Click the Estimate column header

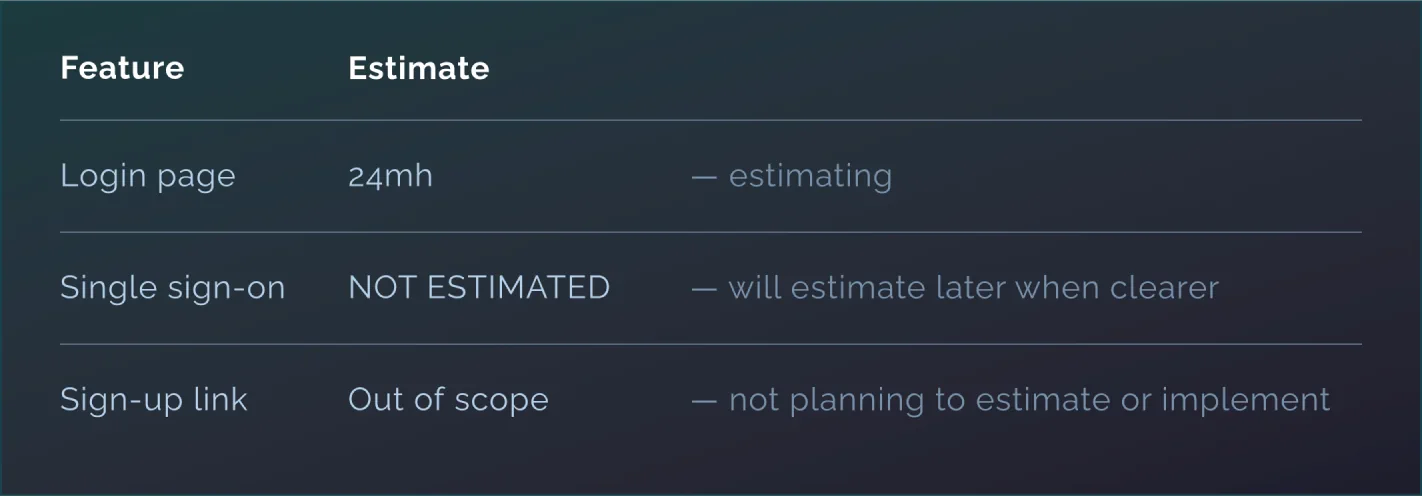click(418, 68)
